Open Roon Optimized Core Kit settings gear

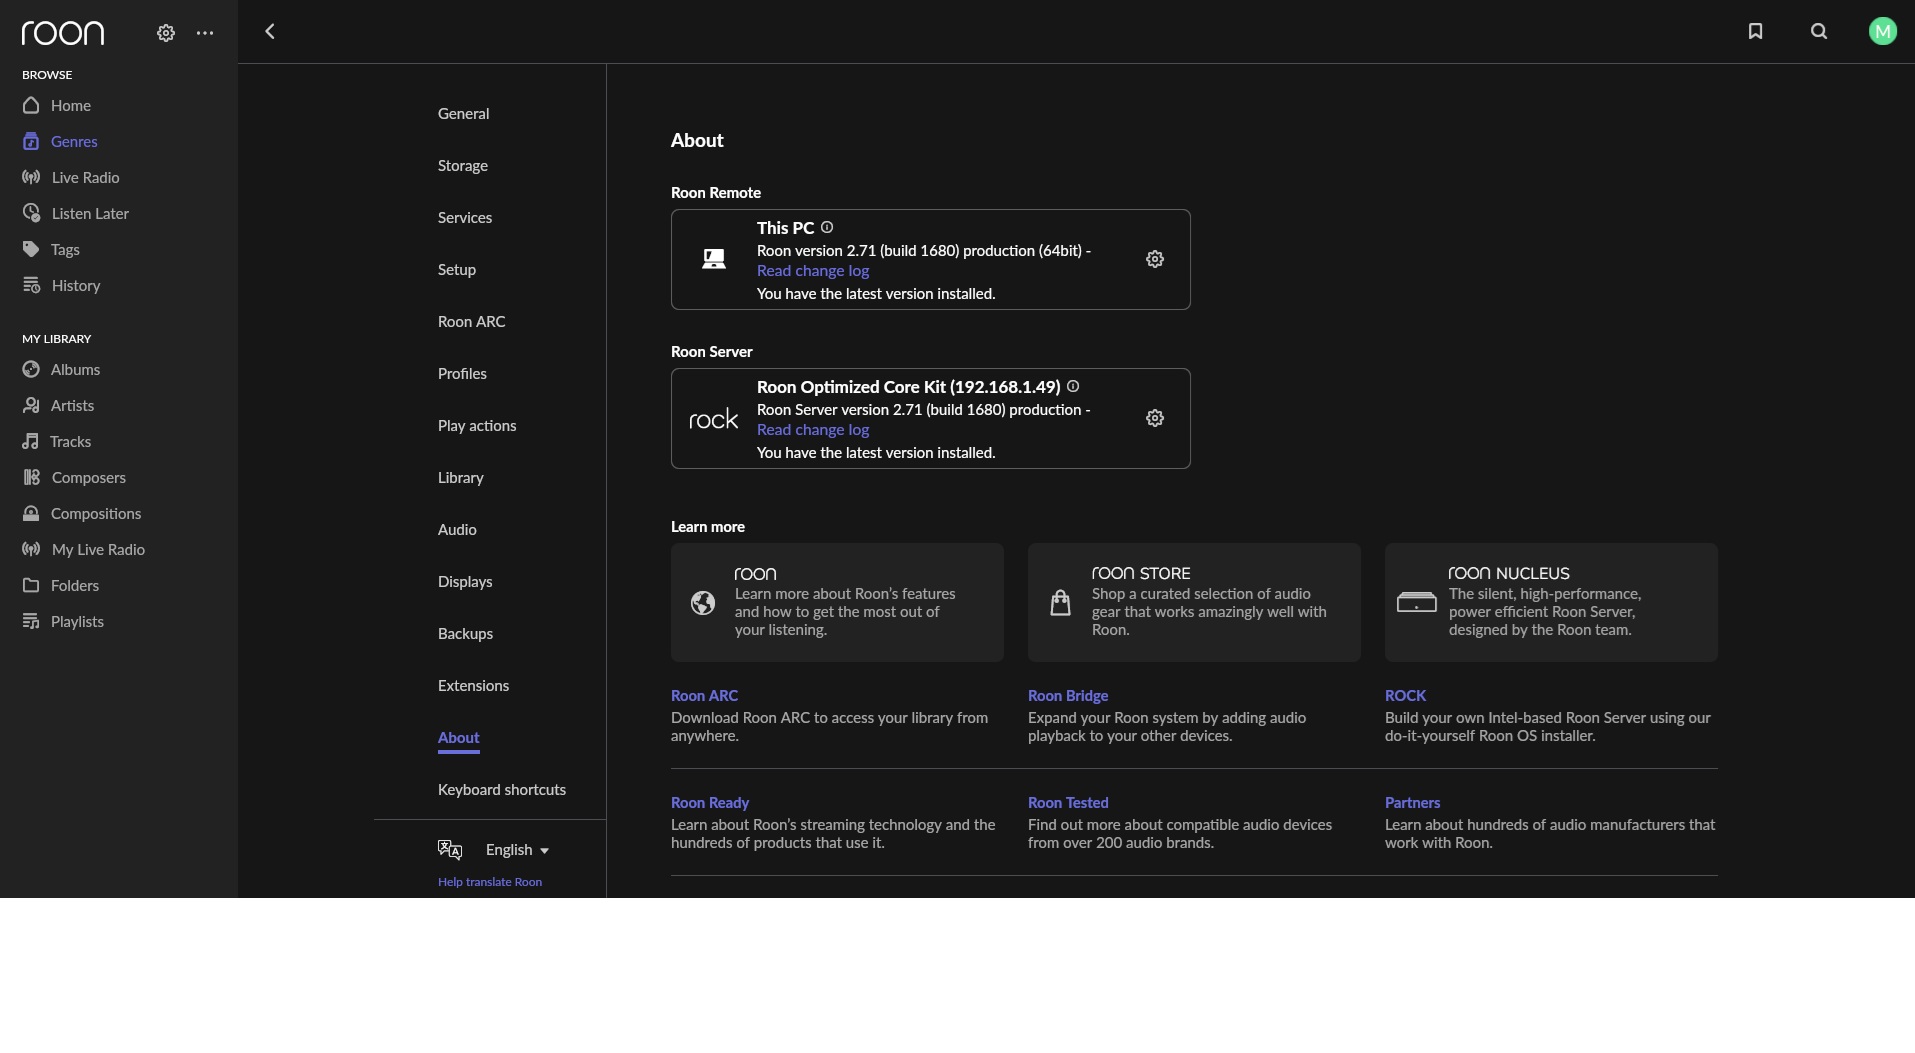pos(1155,418)
